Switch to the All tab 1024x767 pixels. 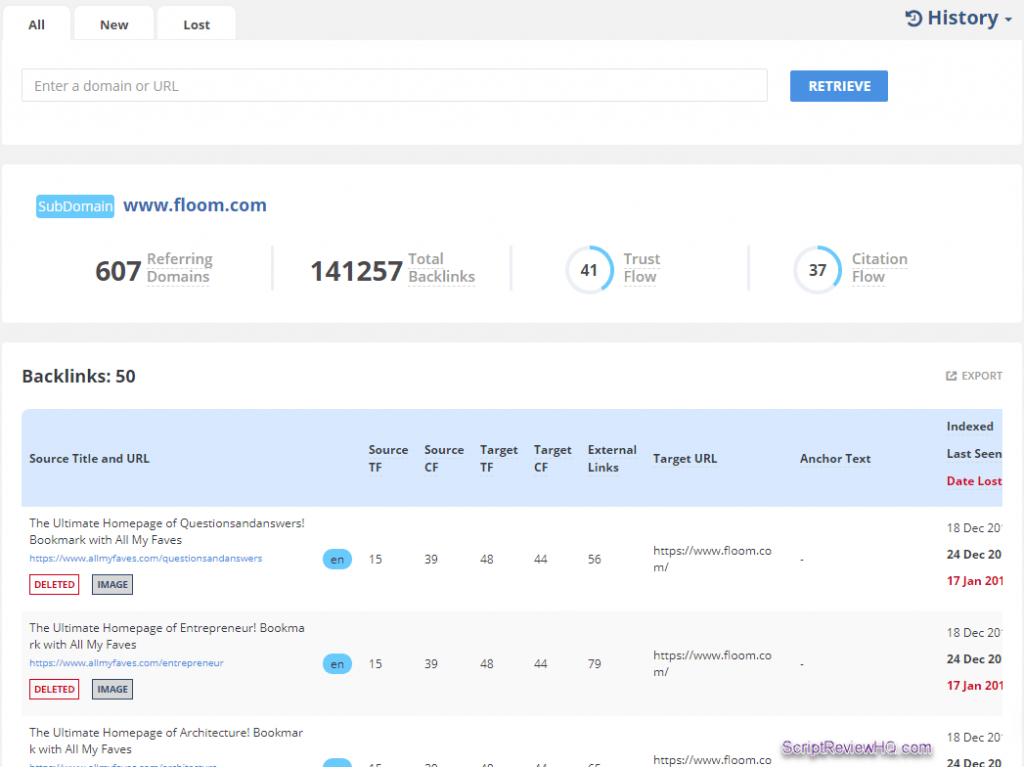[x=37, y=25]
